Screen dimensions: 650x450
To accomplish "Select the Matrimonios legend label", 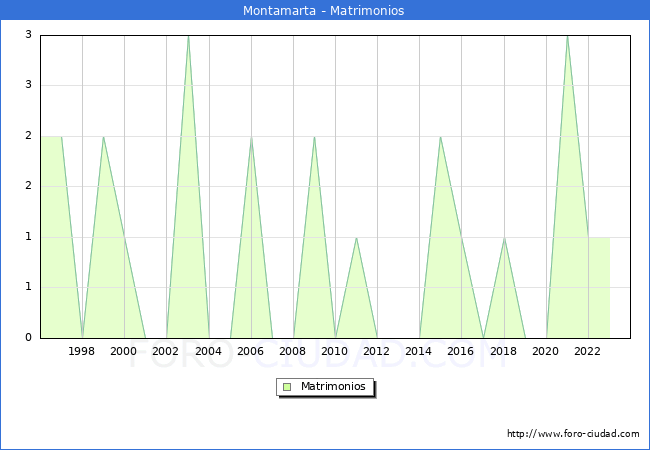I will pyautogui.click(x=333, y=386).
